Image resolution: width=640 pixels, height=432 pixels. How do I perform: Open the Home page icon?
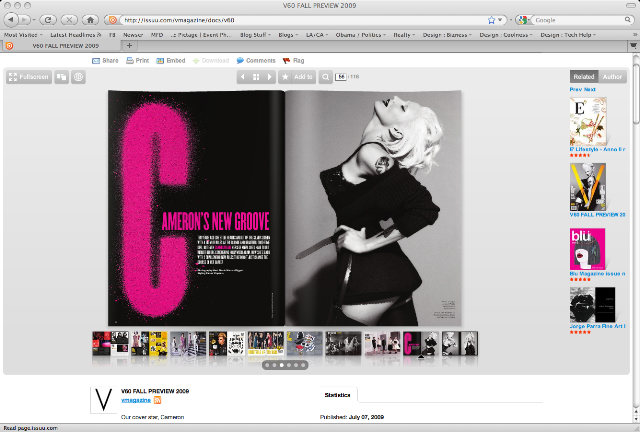point(90,20)
